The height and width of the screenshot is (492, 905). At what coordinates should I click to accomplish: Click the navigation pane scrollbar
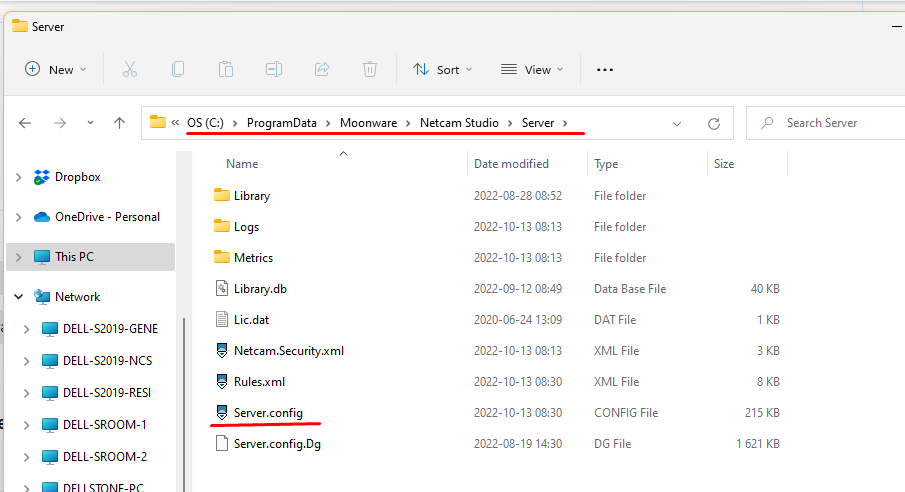(184, 404)
